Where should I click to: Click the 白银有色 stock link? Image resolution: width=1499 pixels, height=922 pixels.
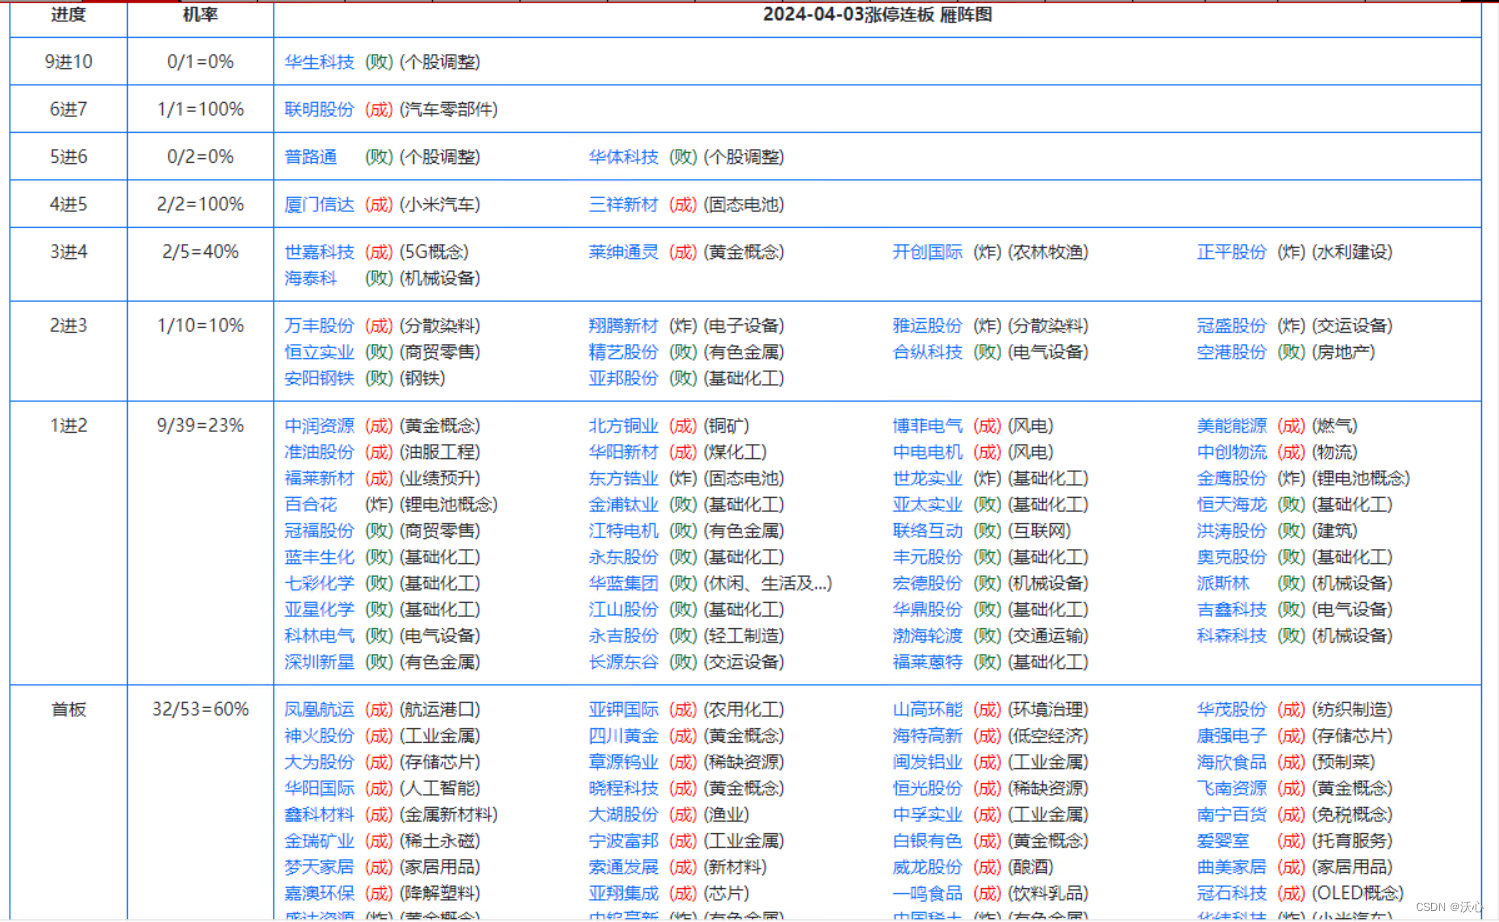point(927,841)
